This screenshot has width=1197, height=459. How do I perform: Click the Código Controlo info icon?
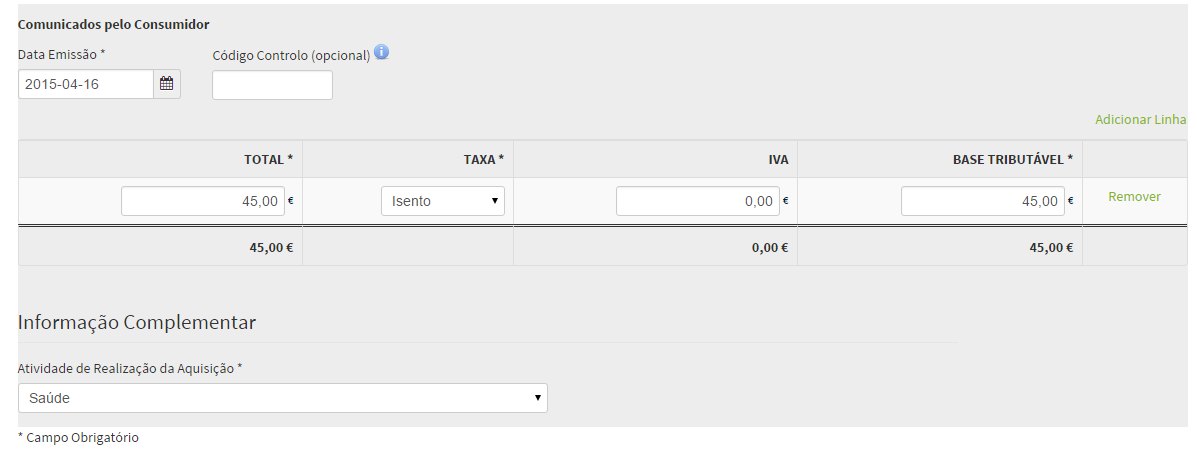click(381, 53)
